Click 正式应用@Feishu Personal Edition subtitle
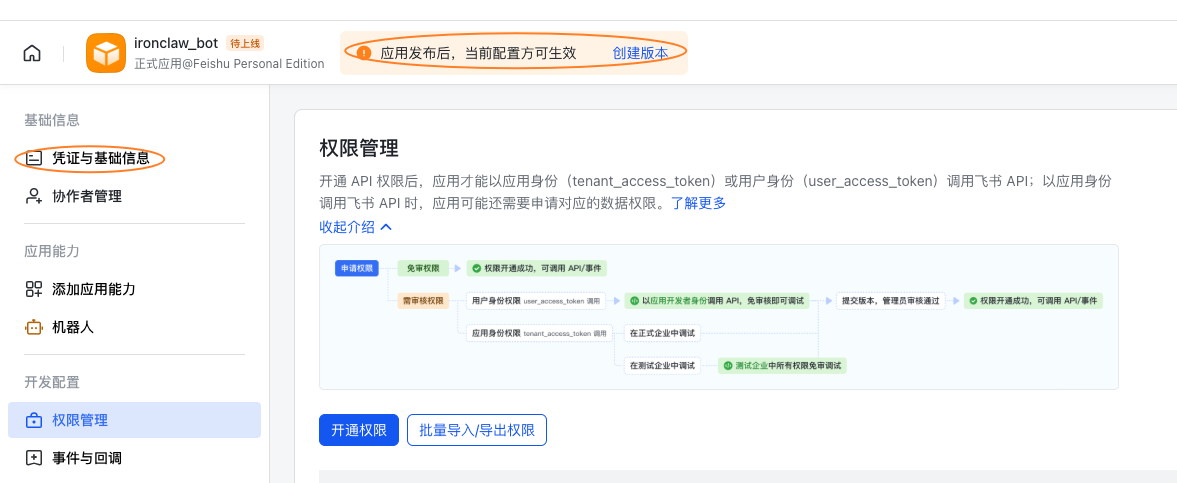The image size is (1177, 483). (229, 64)
